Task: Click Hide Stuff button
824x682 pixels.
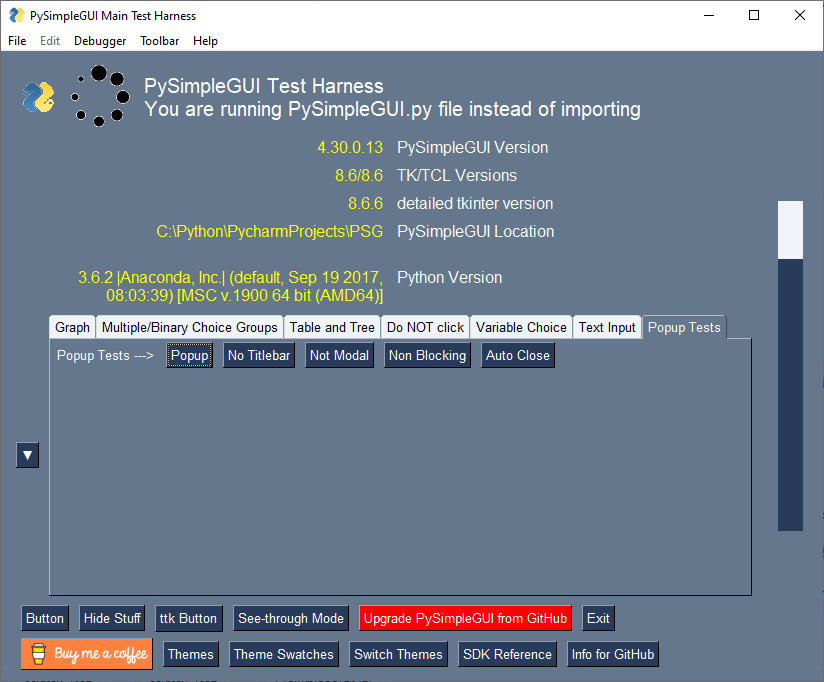Action: (x=112, y=618)
